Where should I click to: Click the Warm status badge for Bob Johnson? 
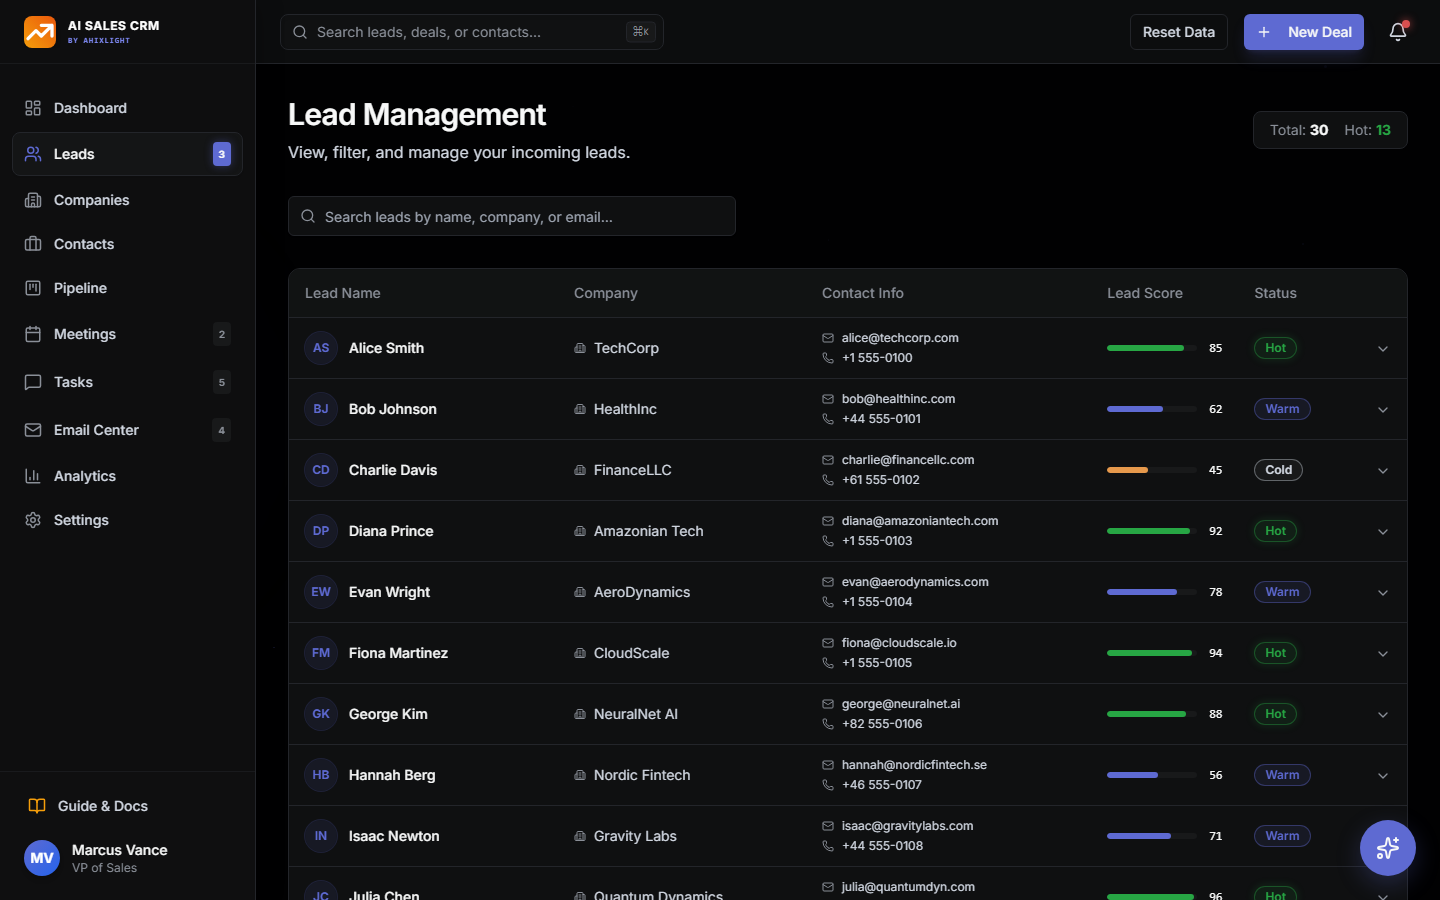coord(1282,409)
